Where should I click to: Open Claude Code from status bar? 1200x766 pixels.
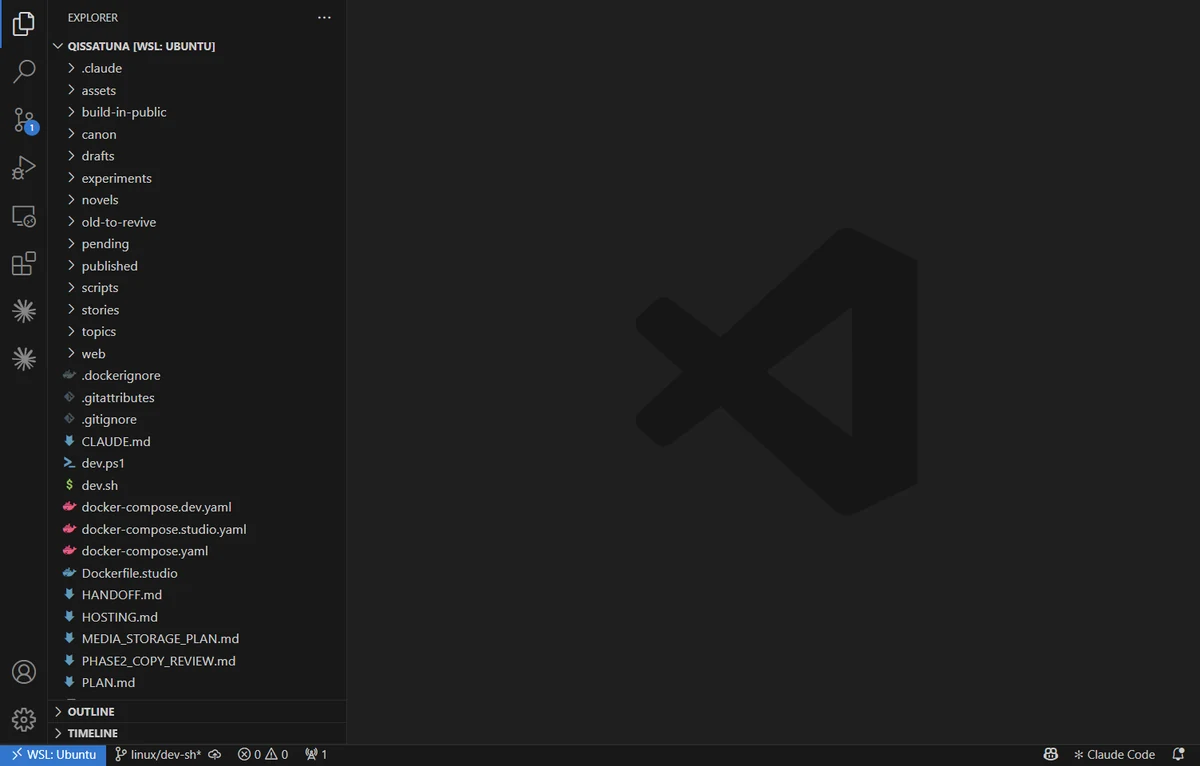point(1114,755)
